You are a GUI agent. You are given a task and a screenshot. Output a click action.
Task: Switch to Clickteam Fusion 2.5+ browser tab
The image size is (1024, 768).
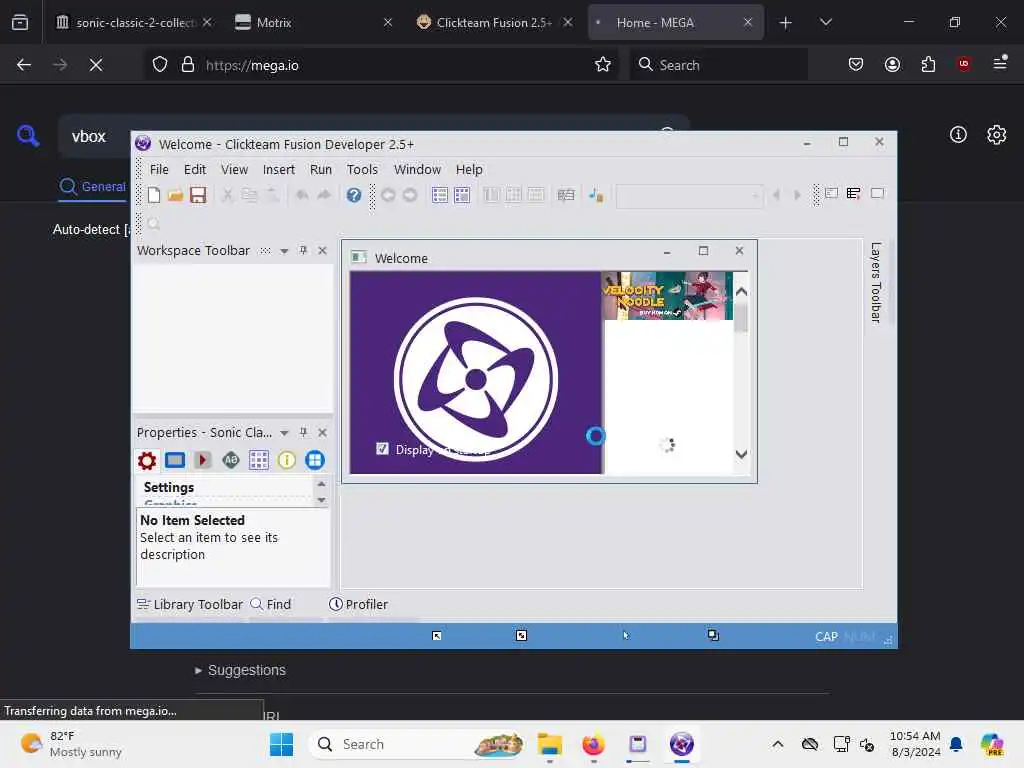click(494, 22)
